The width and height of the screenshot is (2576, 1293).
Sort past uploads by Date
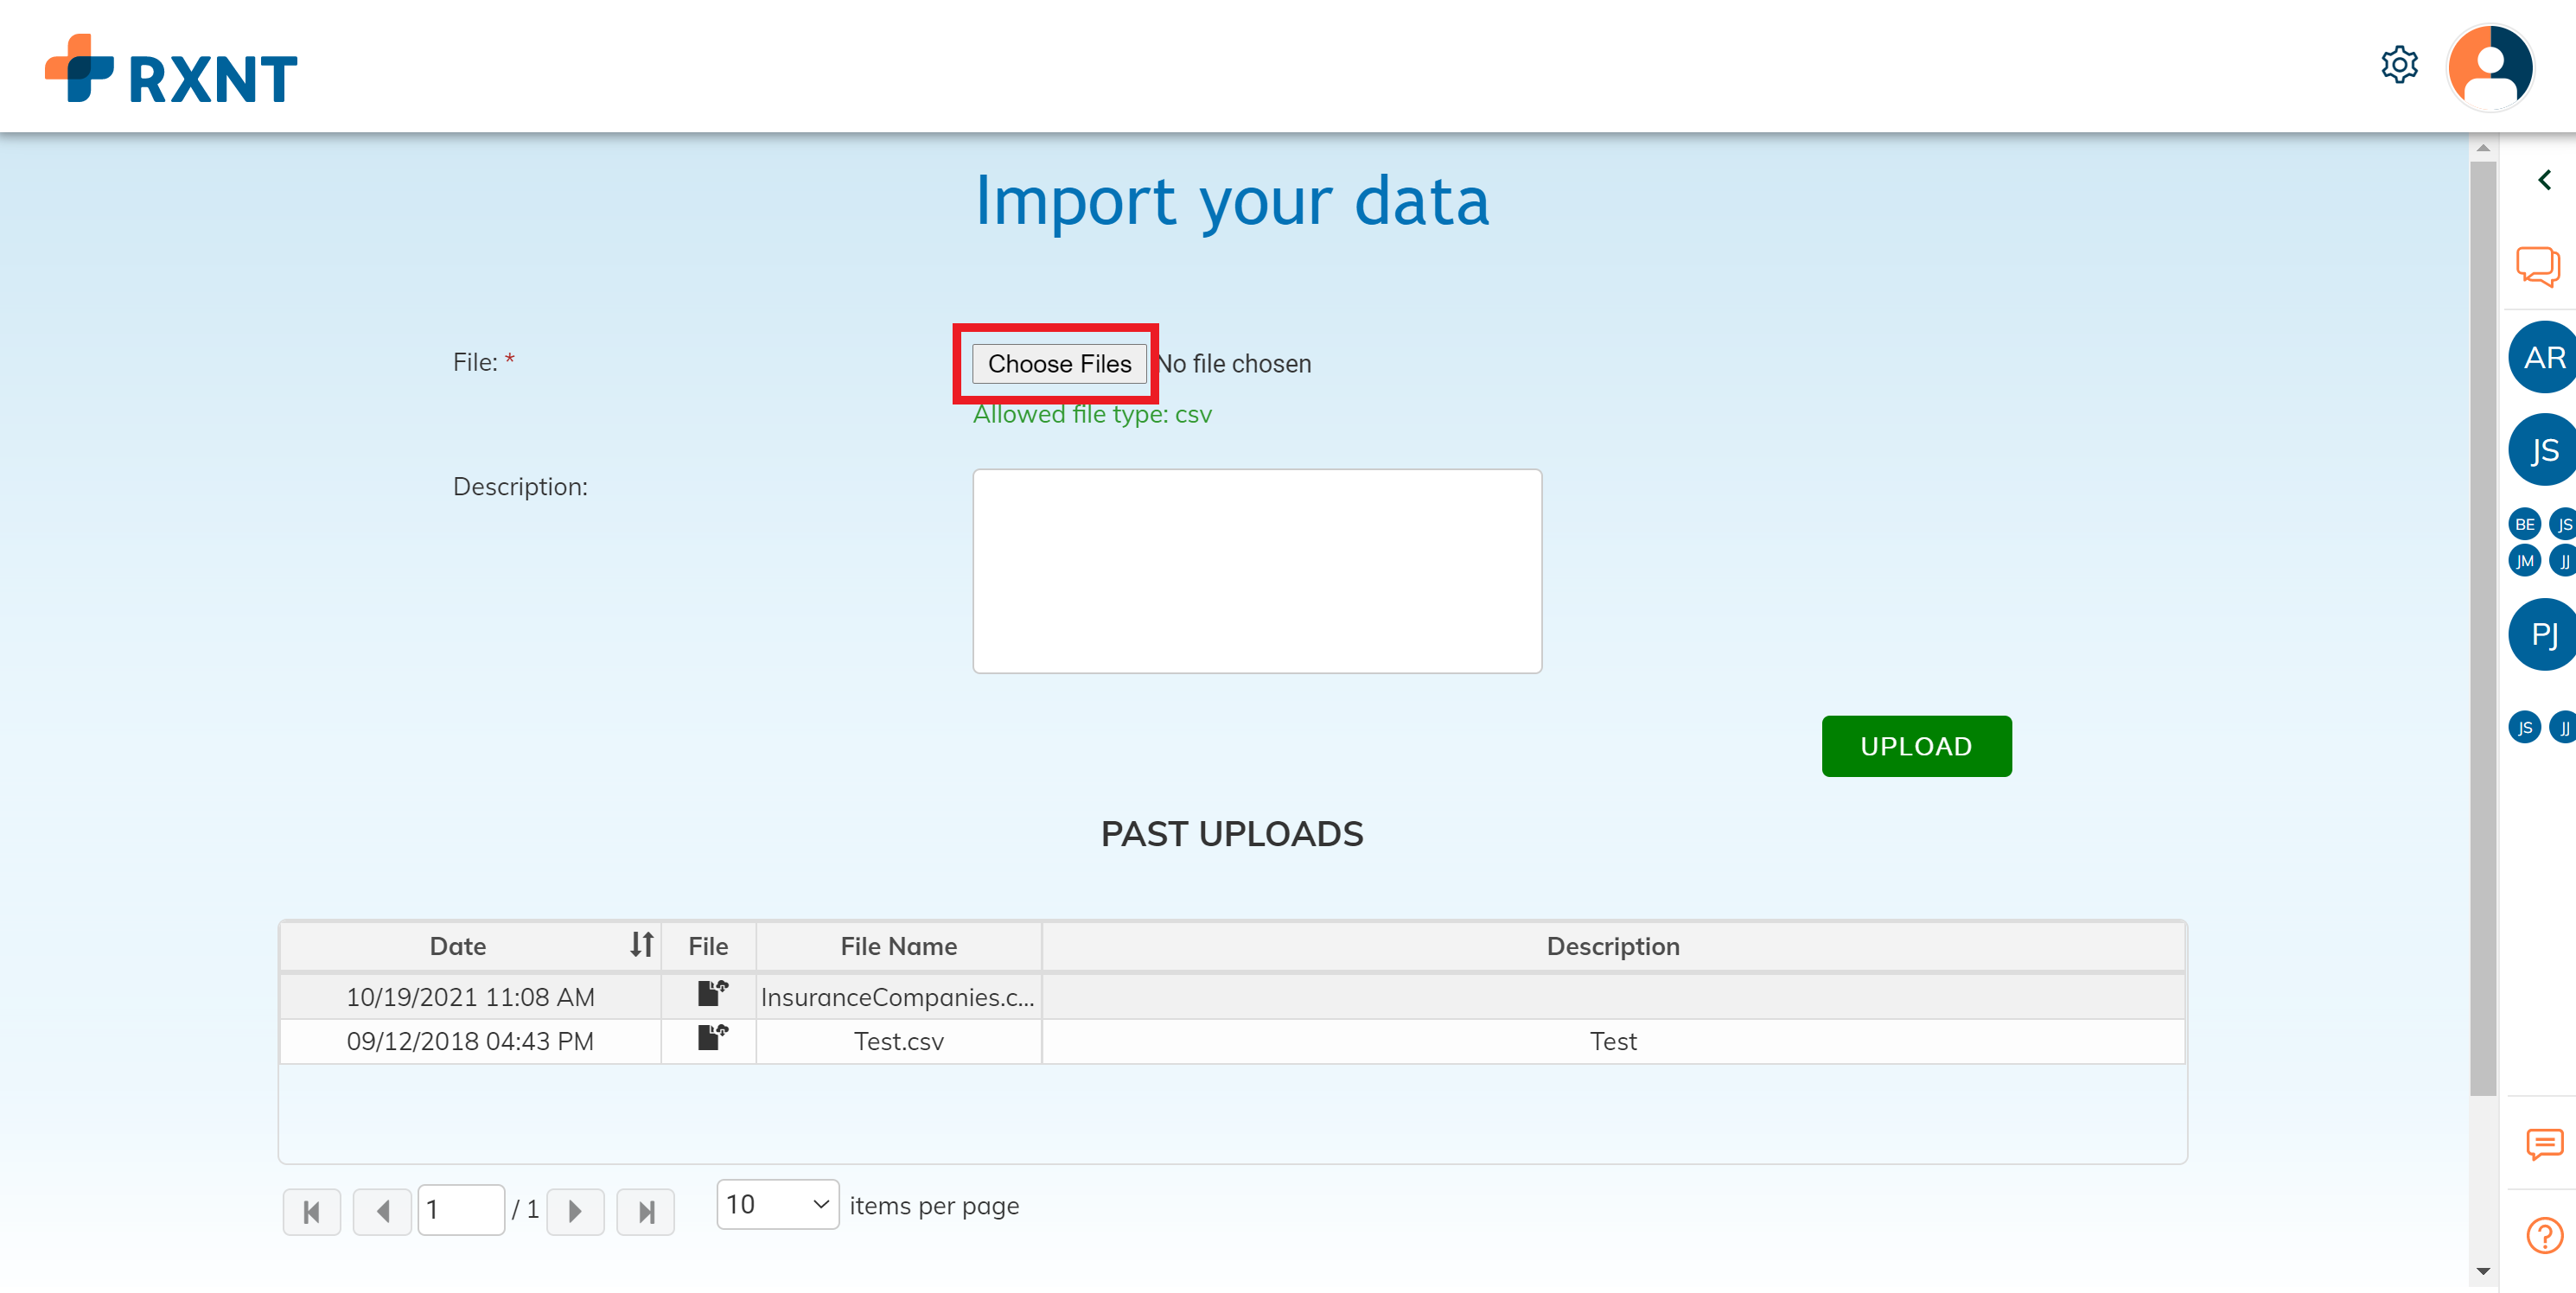[641, 944]
